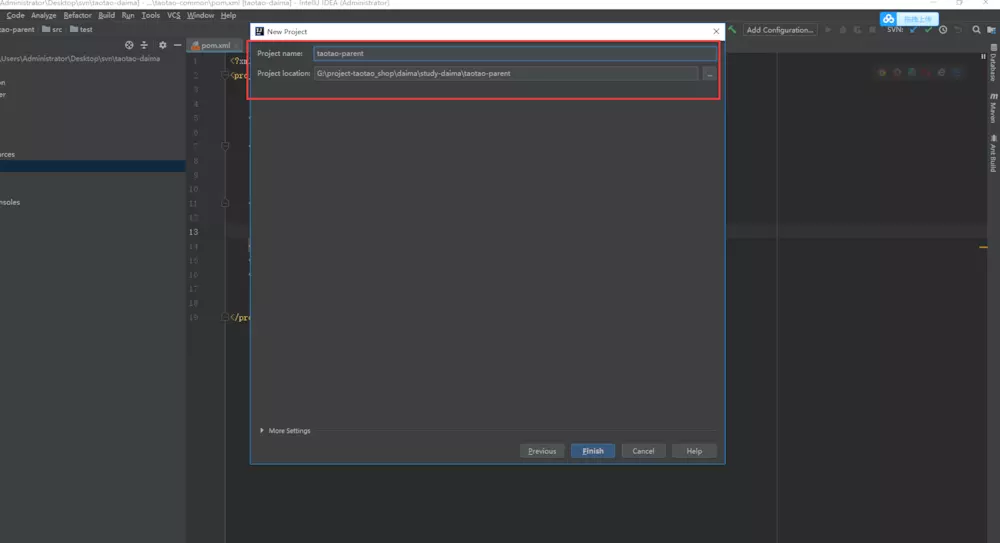
Task: Cancel the New Project dialog
Action: coord(643,451)
